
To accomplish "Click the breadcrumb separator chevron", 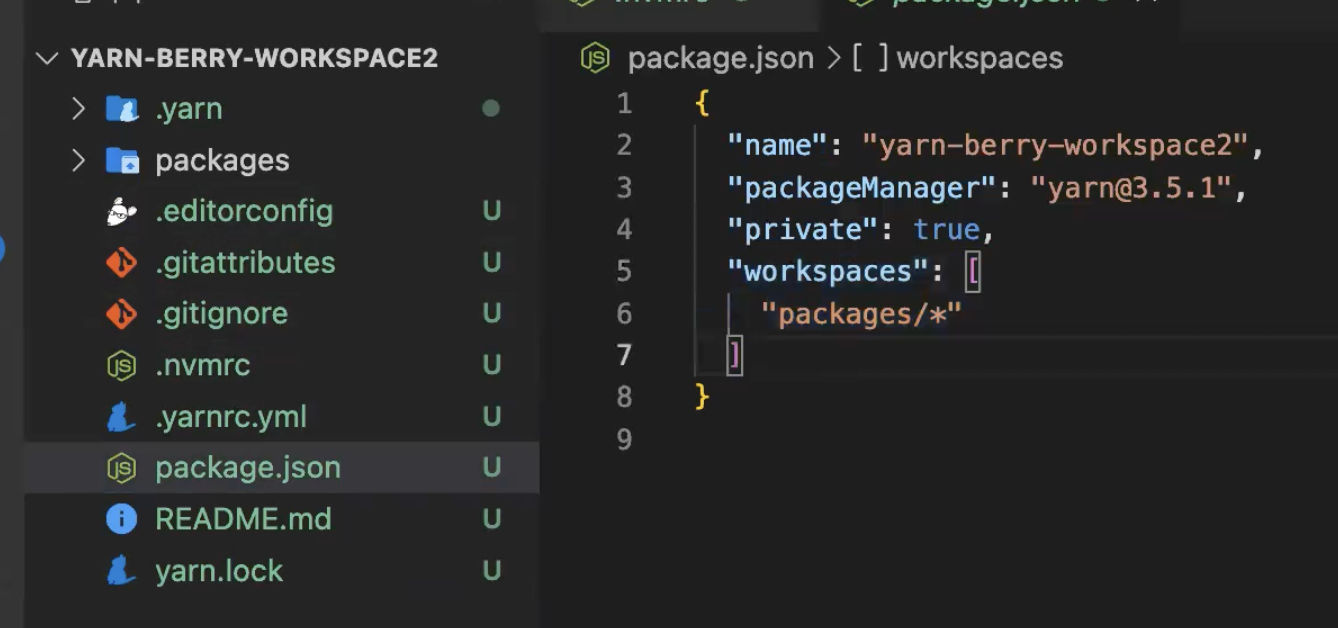I will [833, 59].
